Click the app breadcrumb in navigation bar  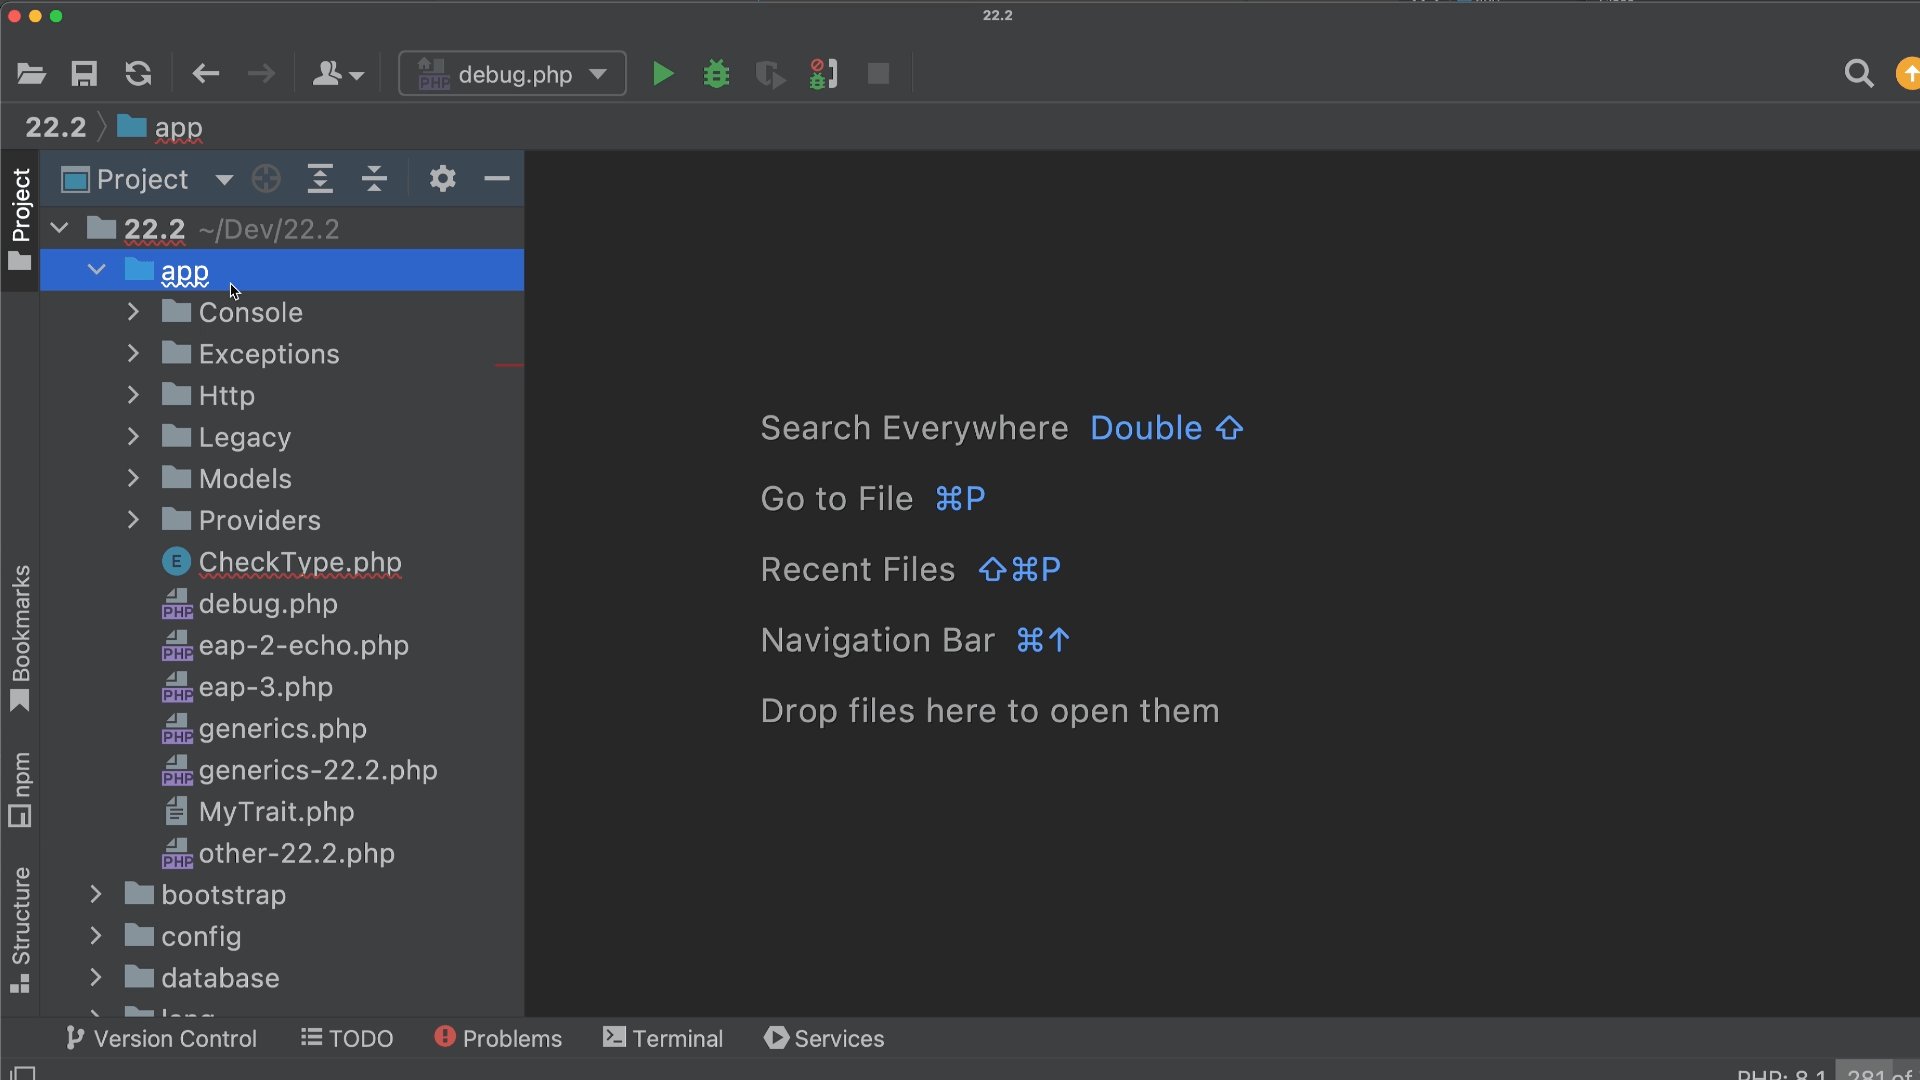click(178, 127)
